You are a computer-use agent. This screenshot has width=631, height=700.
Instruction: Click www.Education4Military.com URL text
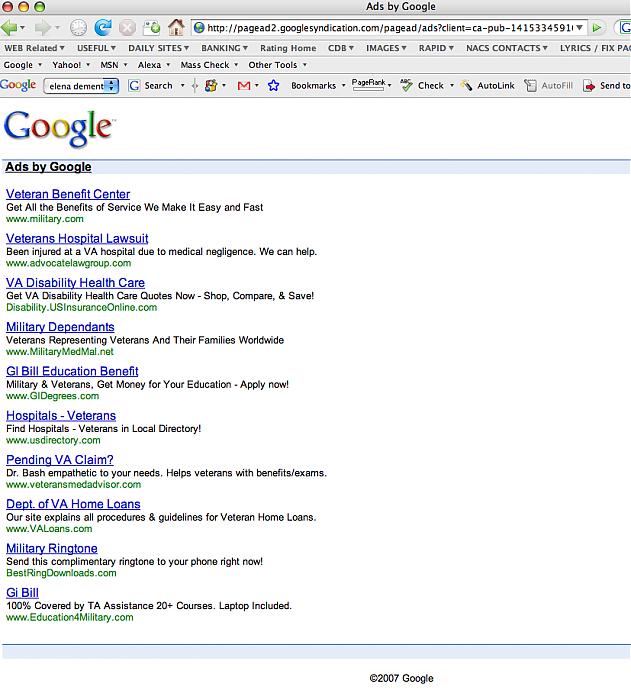(70, 617)
